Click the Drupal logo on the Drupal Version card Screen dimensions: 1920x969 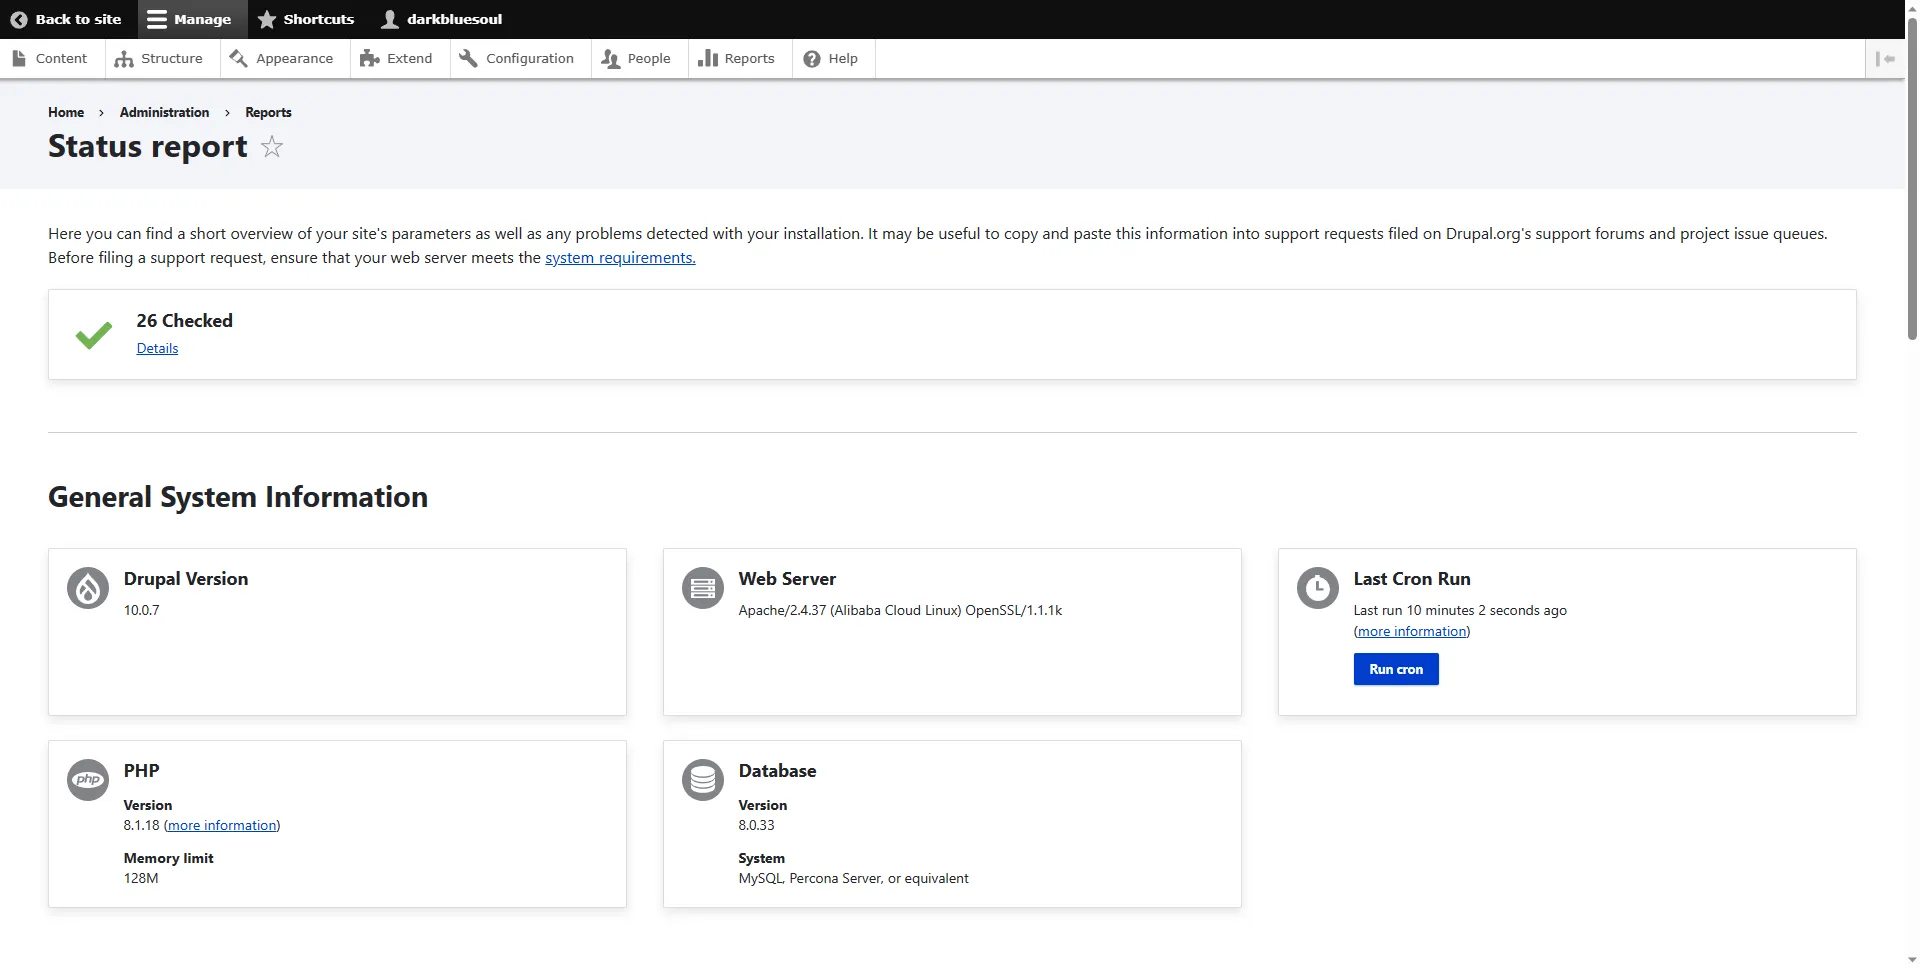pyautogui.click(x=87, y=588)
